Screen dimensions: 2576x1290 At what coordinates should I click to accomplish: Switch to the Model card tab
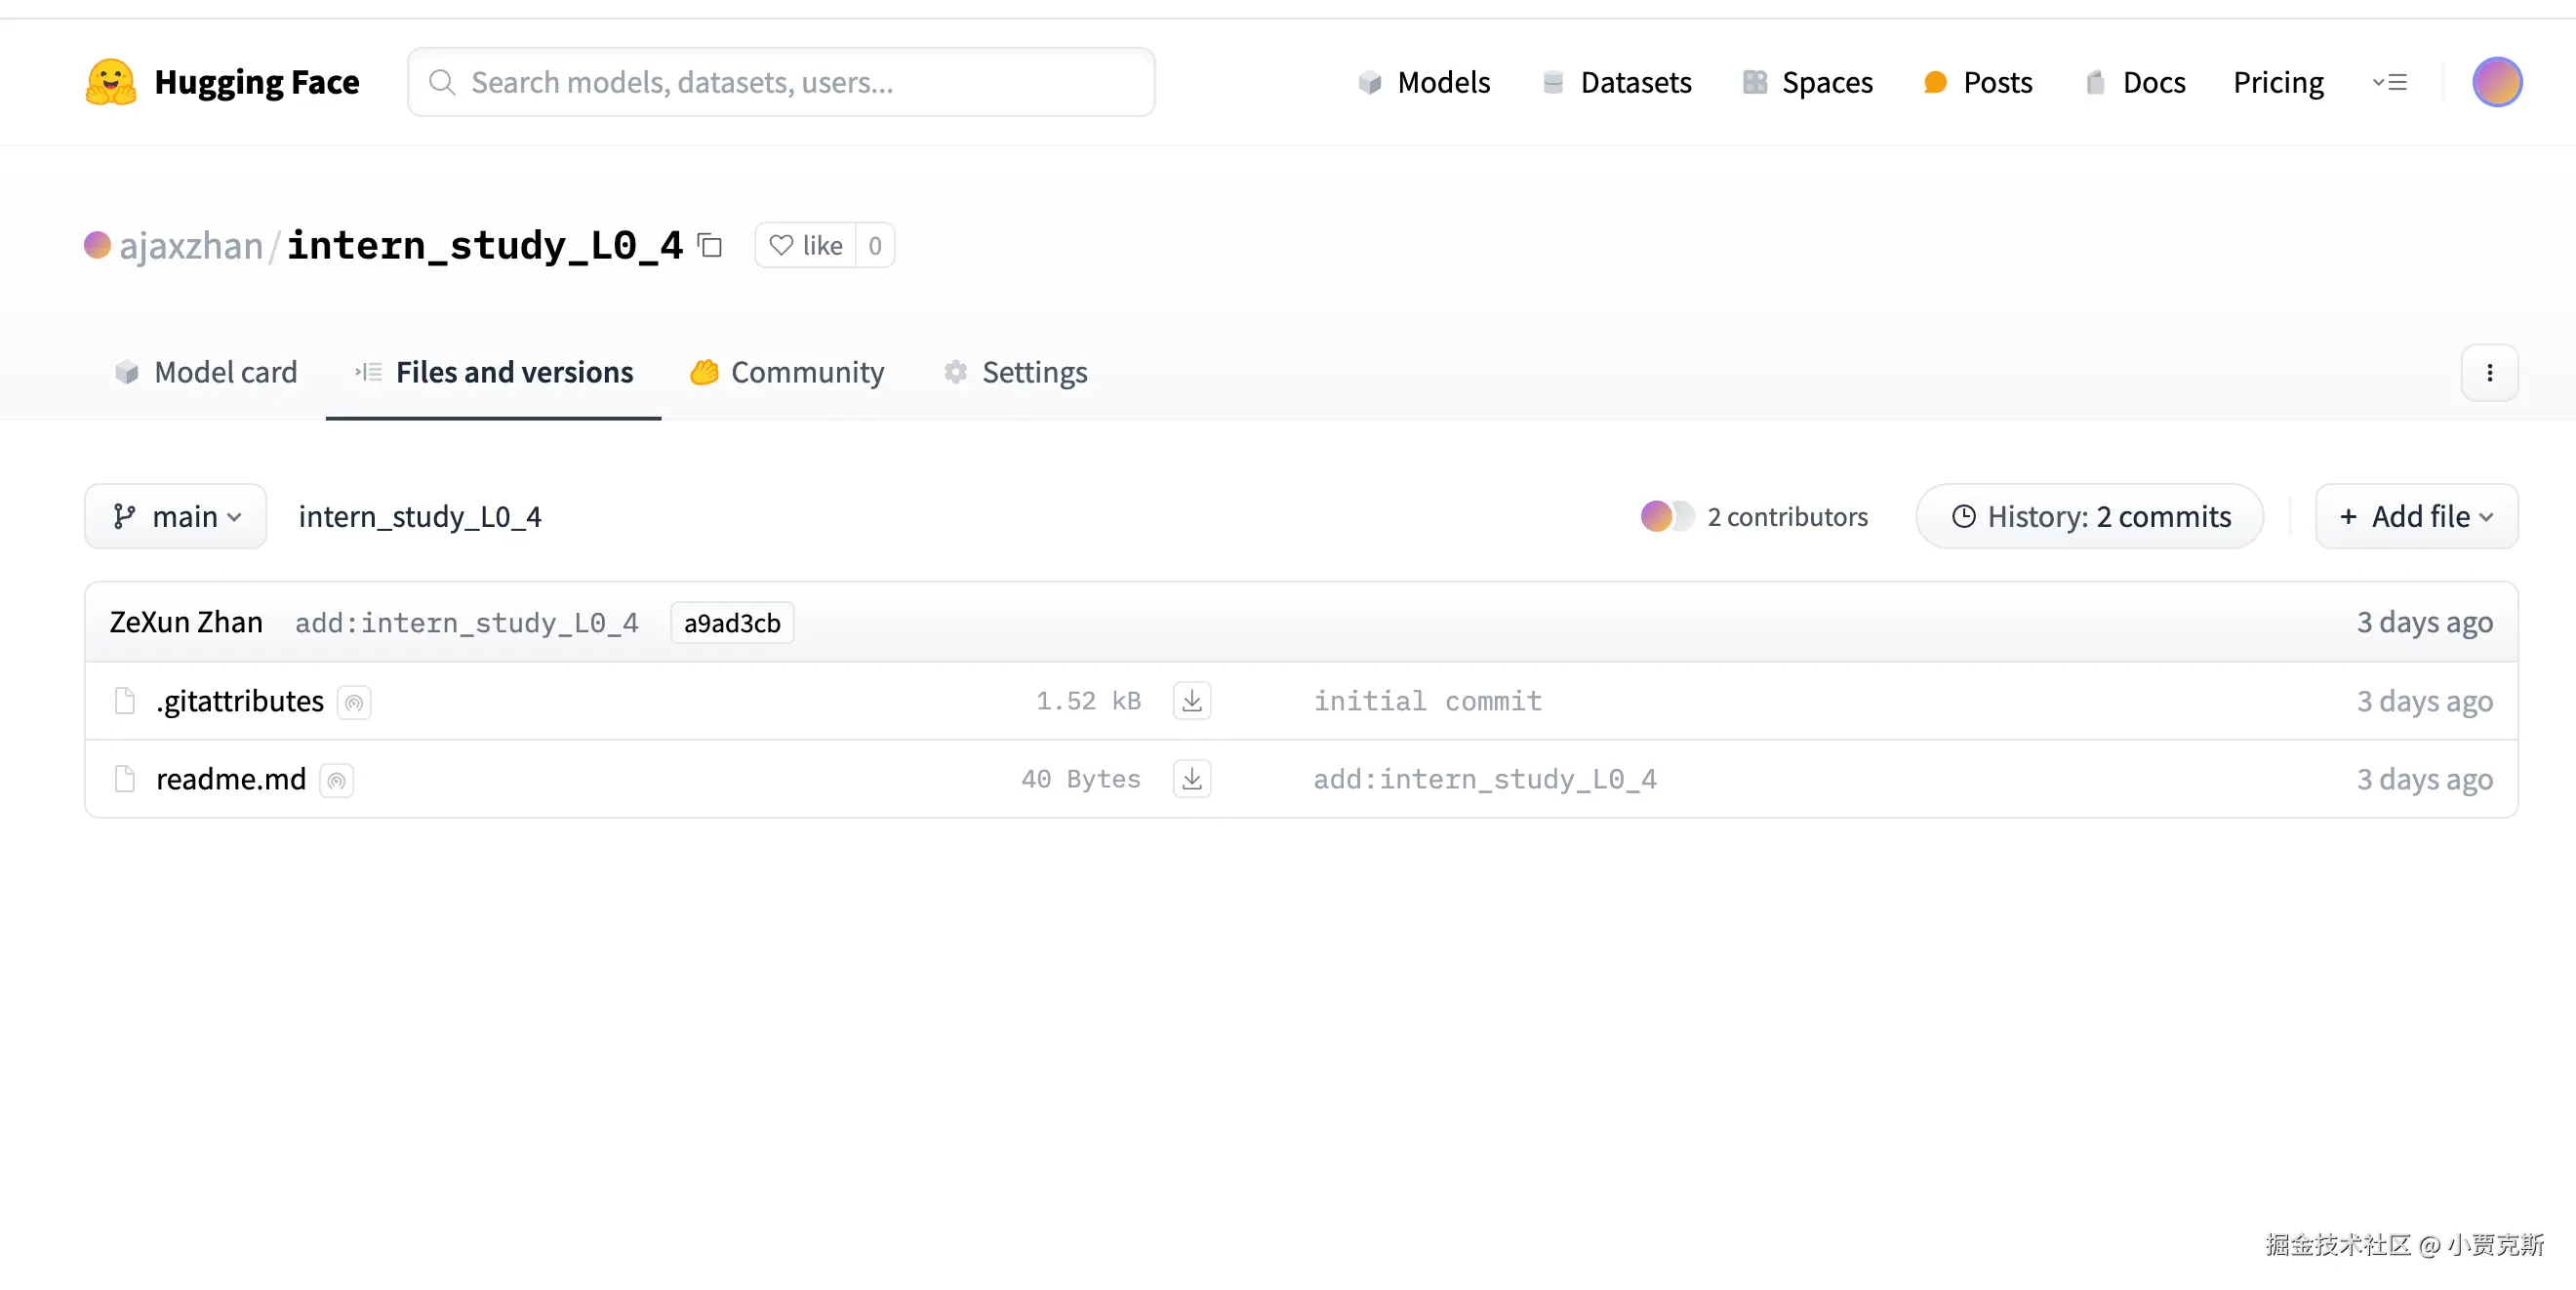tap(206, 372)
